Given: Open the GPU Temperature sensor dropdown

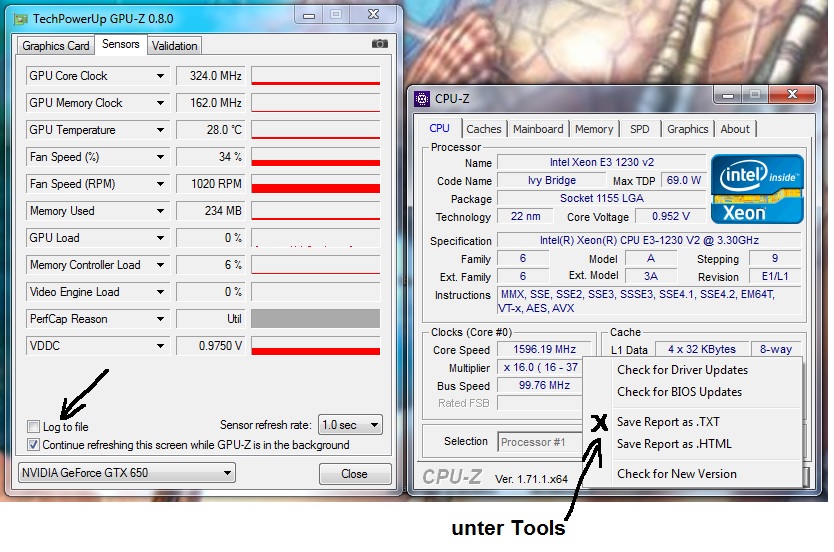Looking at the screenshot, I should click(x=160, y=130).
